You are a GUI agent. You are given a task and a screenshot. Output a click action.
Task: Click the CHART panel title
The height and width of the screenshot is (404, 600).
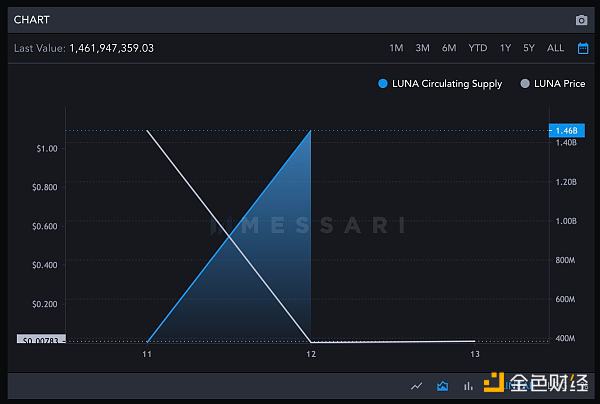click(x=32, y=20)
